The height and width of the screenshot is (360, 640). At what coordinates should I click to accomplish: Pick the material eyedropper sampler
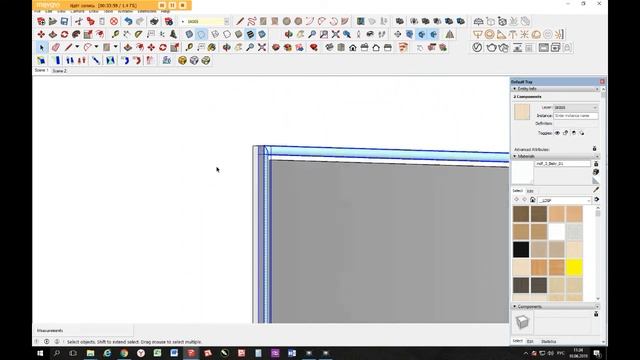pyautogui.click(x=596, y=189)
